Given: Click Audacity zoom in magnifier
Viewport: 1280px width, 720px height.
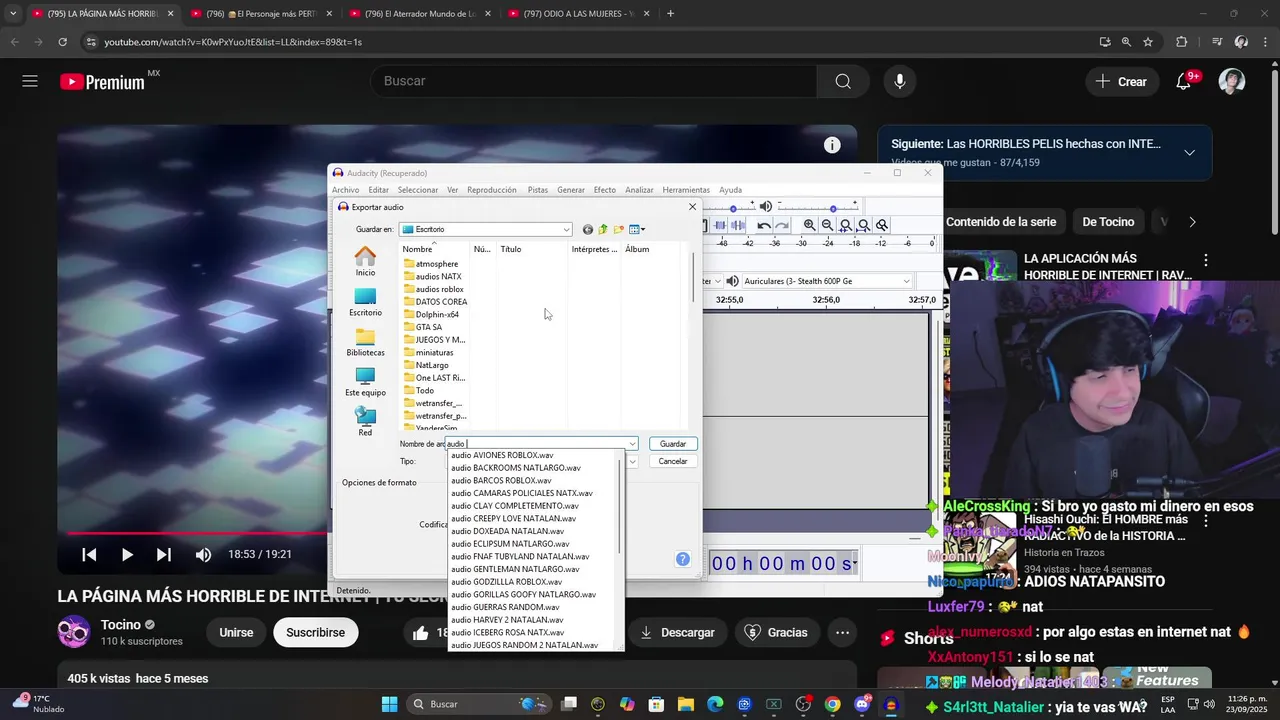Looking at the screenshot, I should tap(809, 225).
